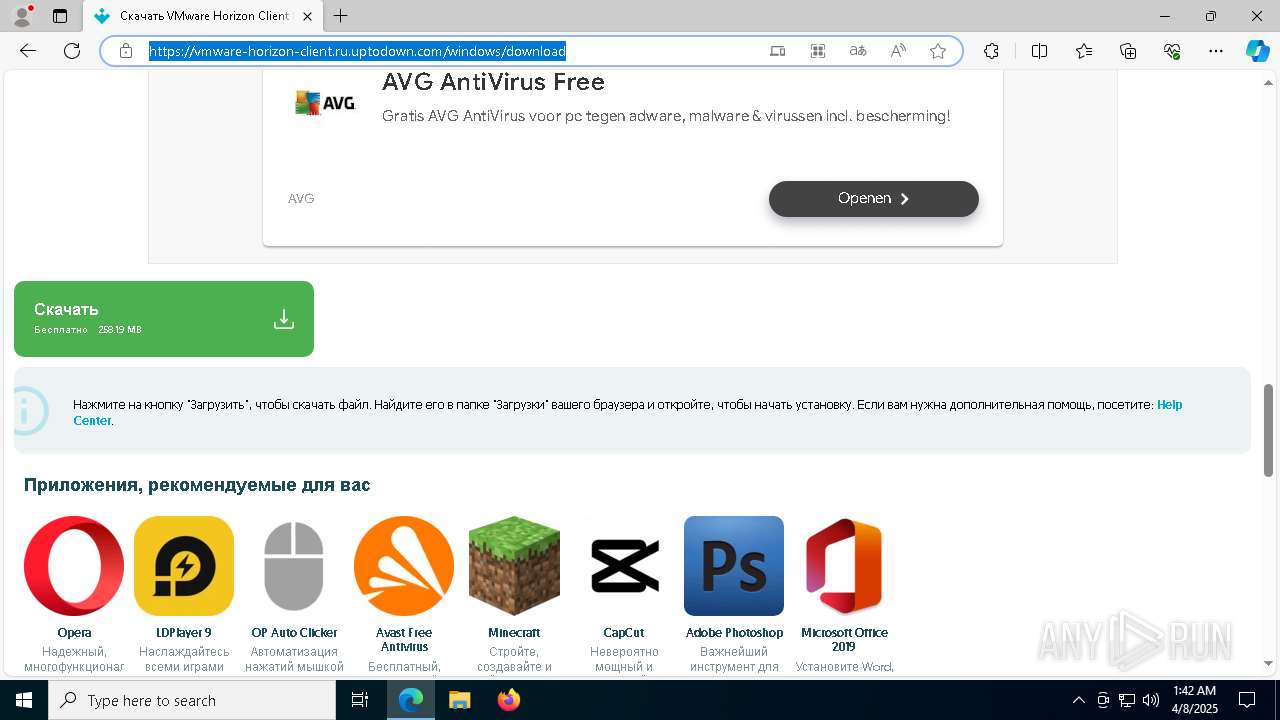Open the OP Auto Clicker mouse icon
Image resolution: width=1280 pixels, height=720 pixels.
(x=294, y=566)
